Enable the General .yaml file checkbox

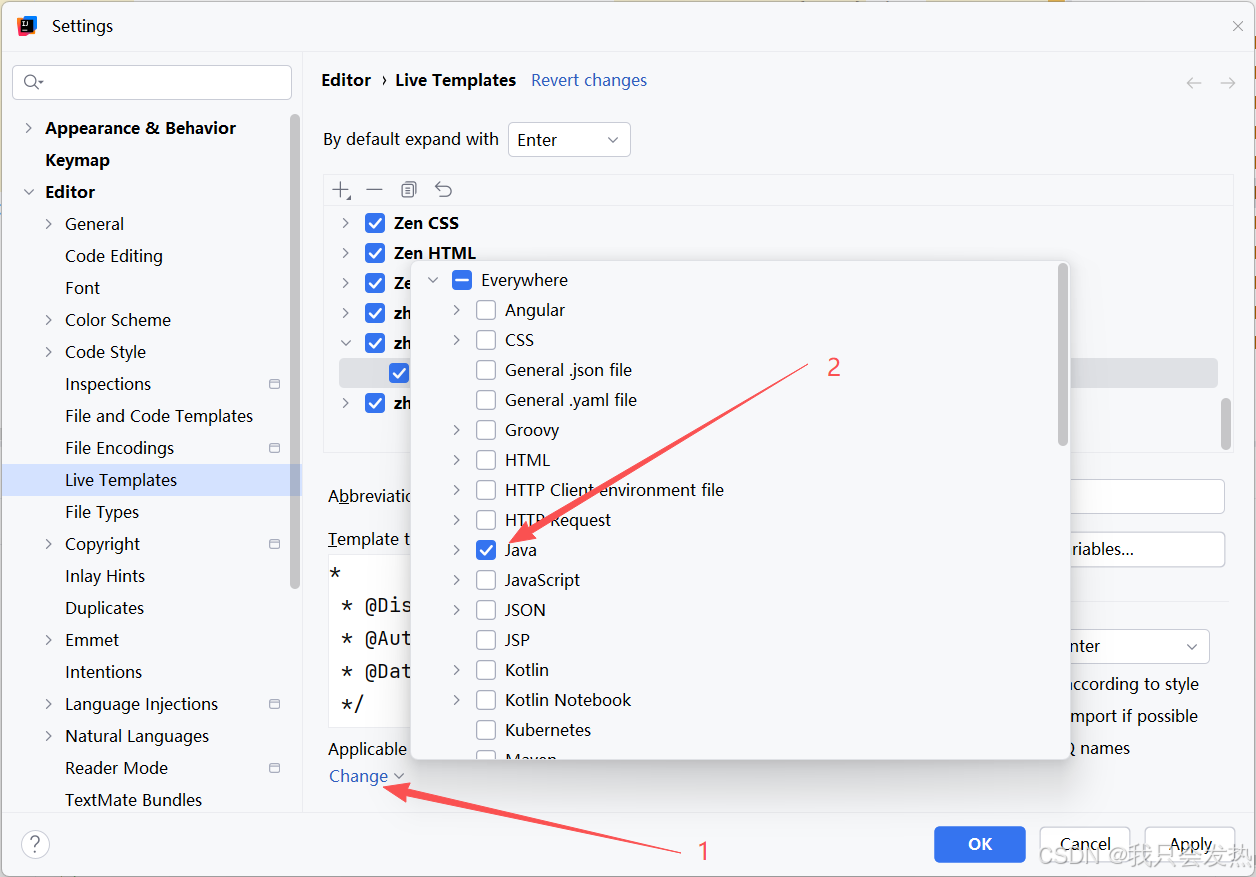tap(486, 400)
